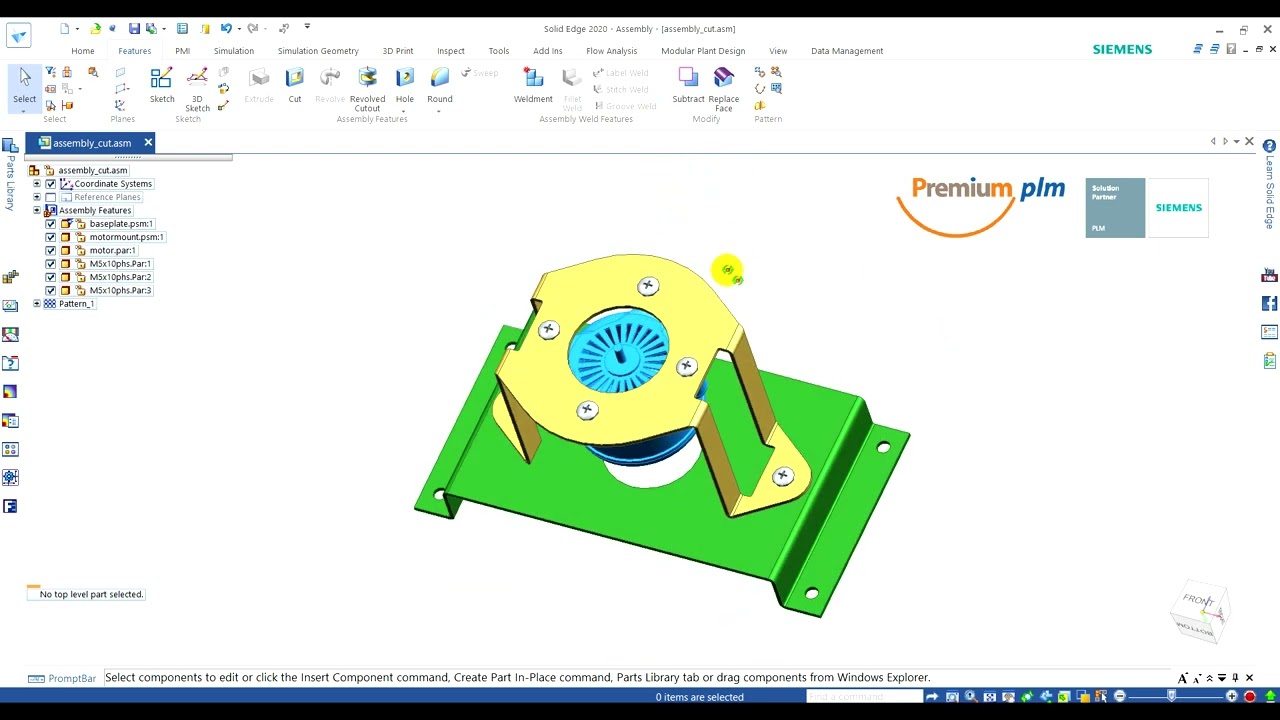
Task: Select motor.par:1 in the tree
Action: click(112, 250)
